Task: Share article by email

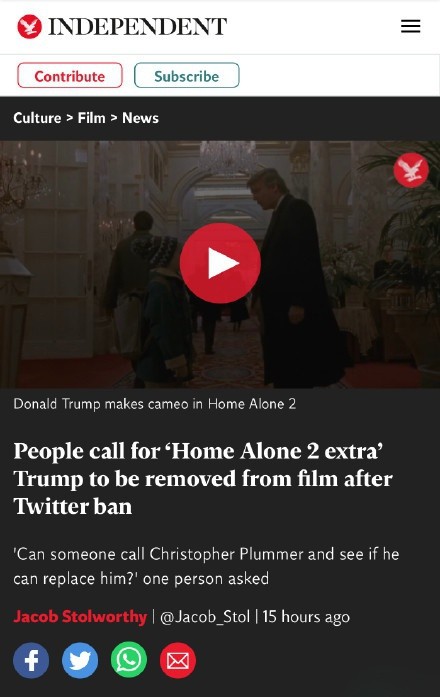Action: pos(178,661)
